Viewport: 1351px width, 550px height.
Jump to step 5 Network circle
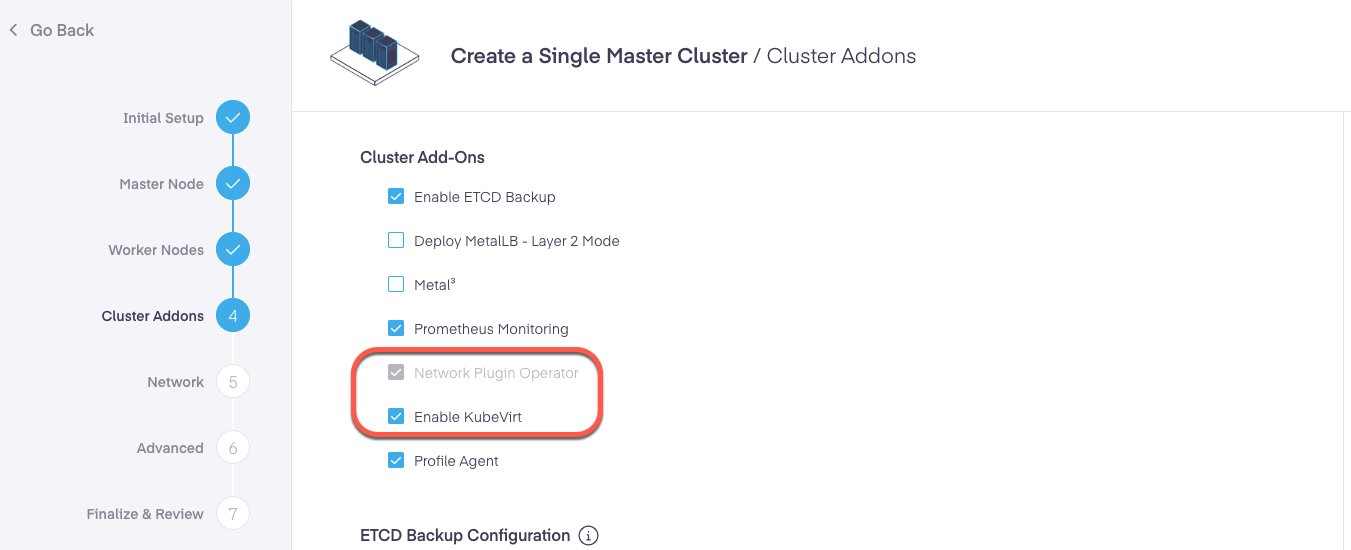233,382
